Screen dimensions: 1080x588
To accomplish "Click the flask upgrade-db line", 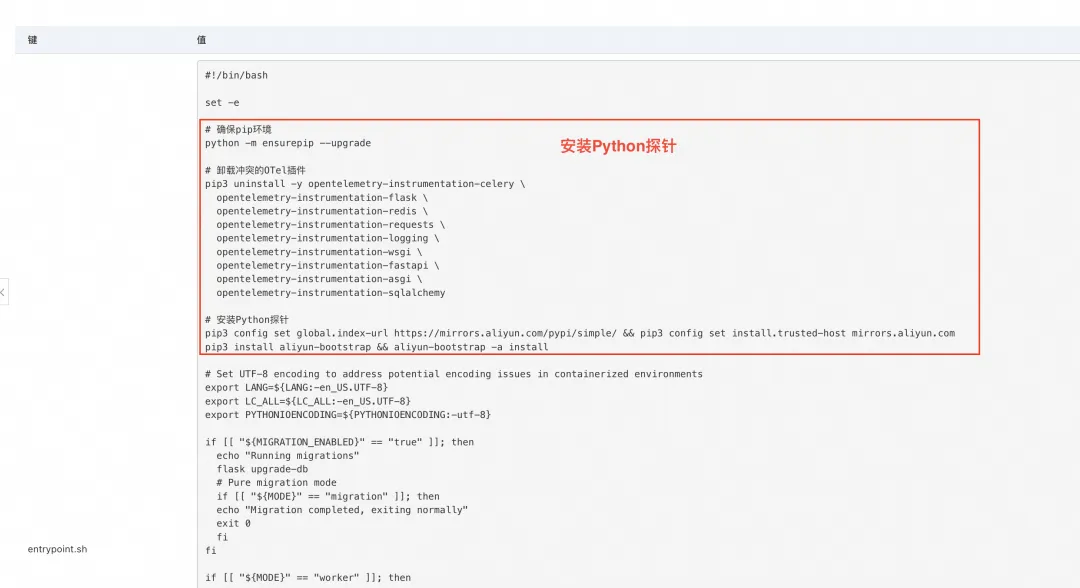I will [262, 469].
